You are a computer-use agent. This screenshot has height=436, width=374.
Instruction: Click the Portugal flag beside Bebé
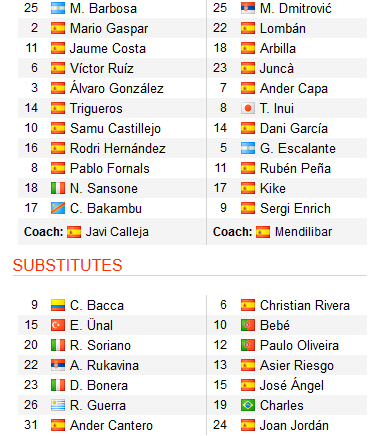(x=248, y=325)
